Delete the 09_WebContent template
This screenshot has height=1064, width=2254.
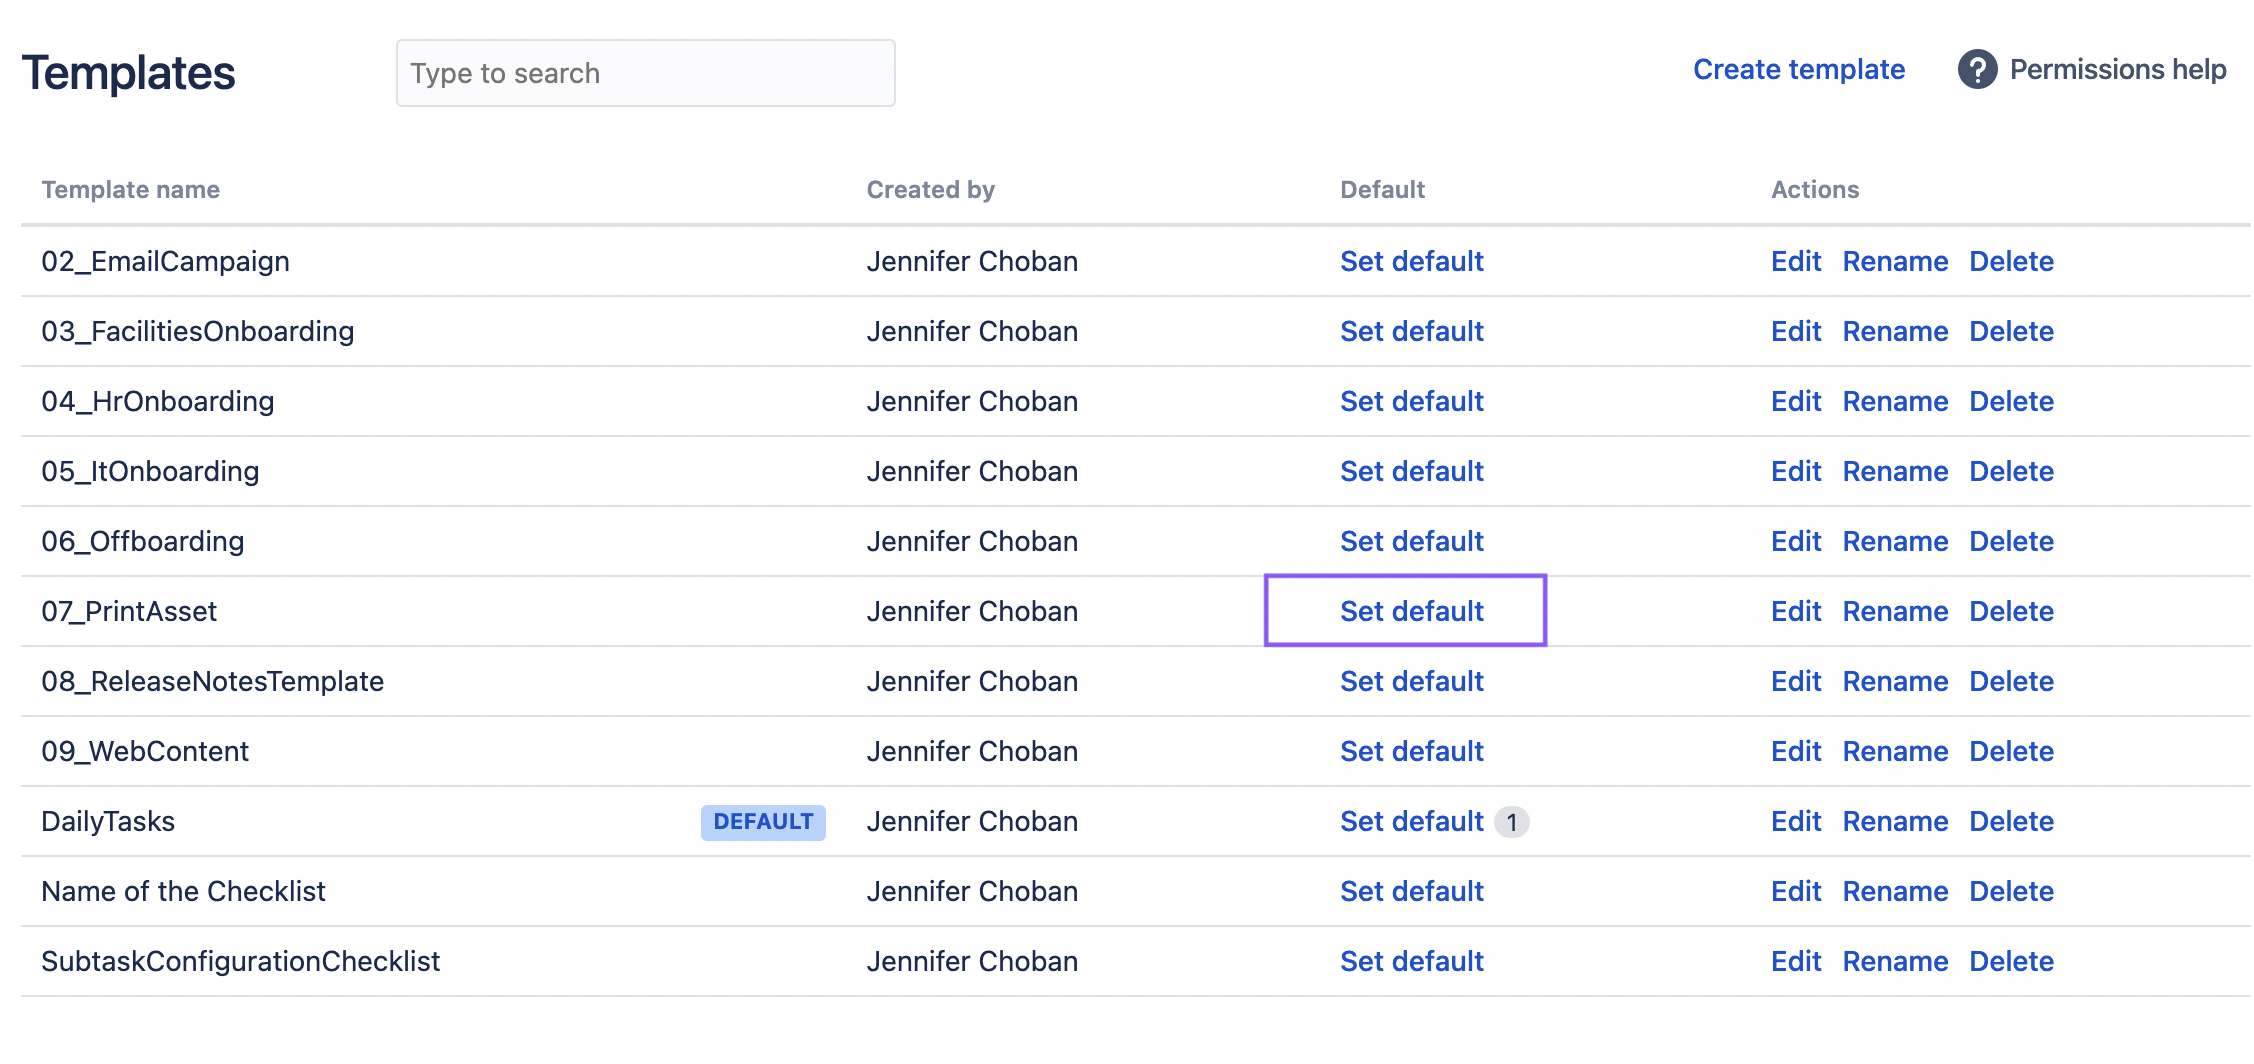(x=2010, y=751)
